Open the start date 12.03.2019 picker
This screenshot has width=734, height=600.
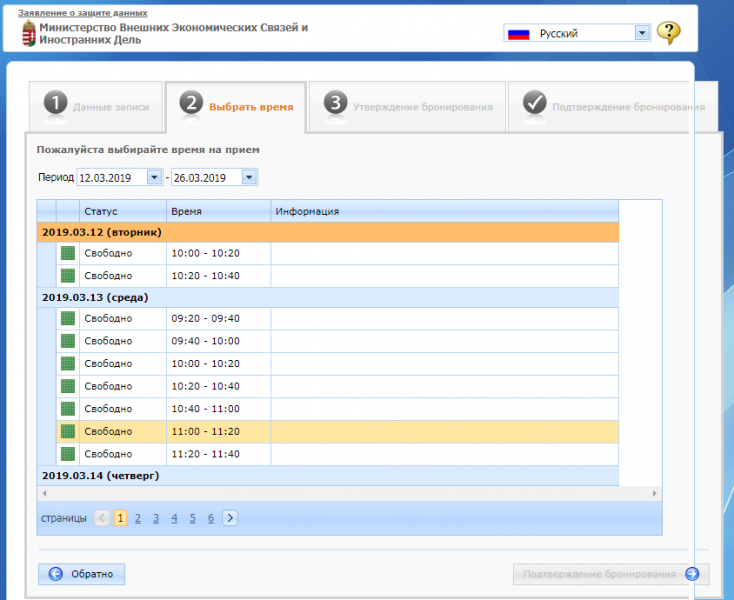(154, 177)
